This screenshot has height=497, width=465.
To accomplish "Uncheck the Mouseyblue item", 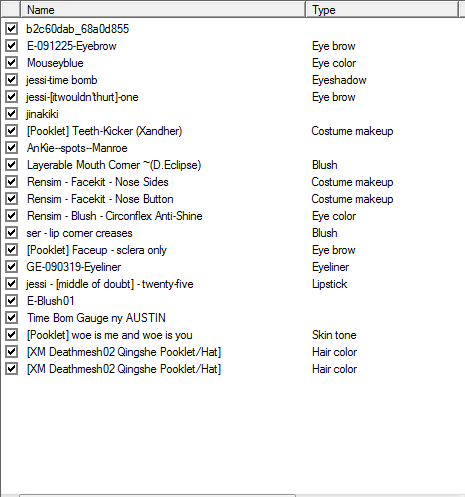I will click(11, 62).
